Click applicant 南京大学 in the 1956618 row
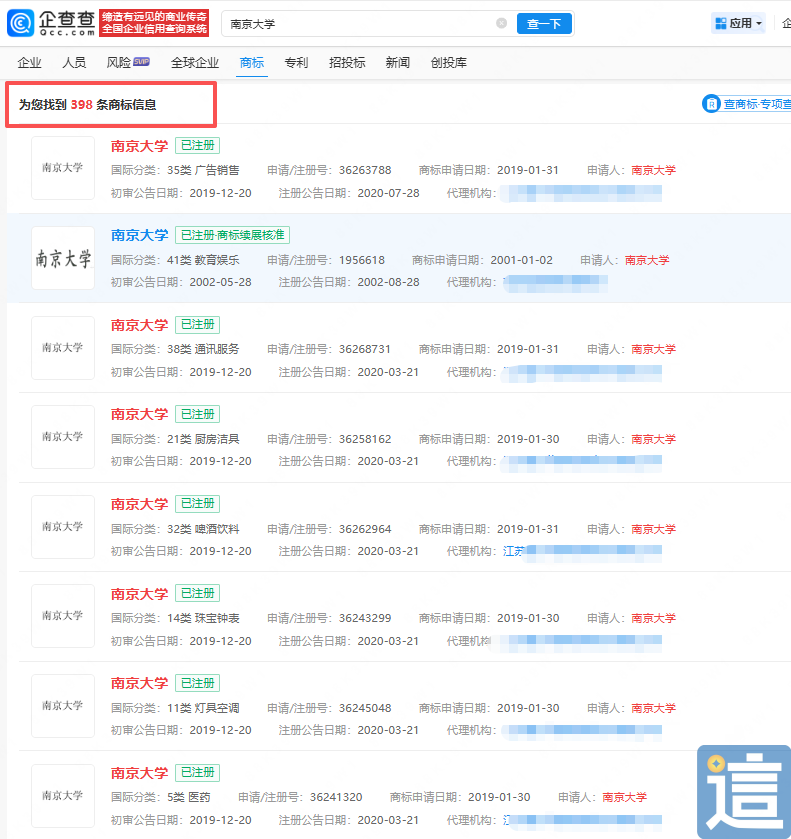 (x=647, y=260)
